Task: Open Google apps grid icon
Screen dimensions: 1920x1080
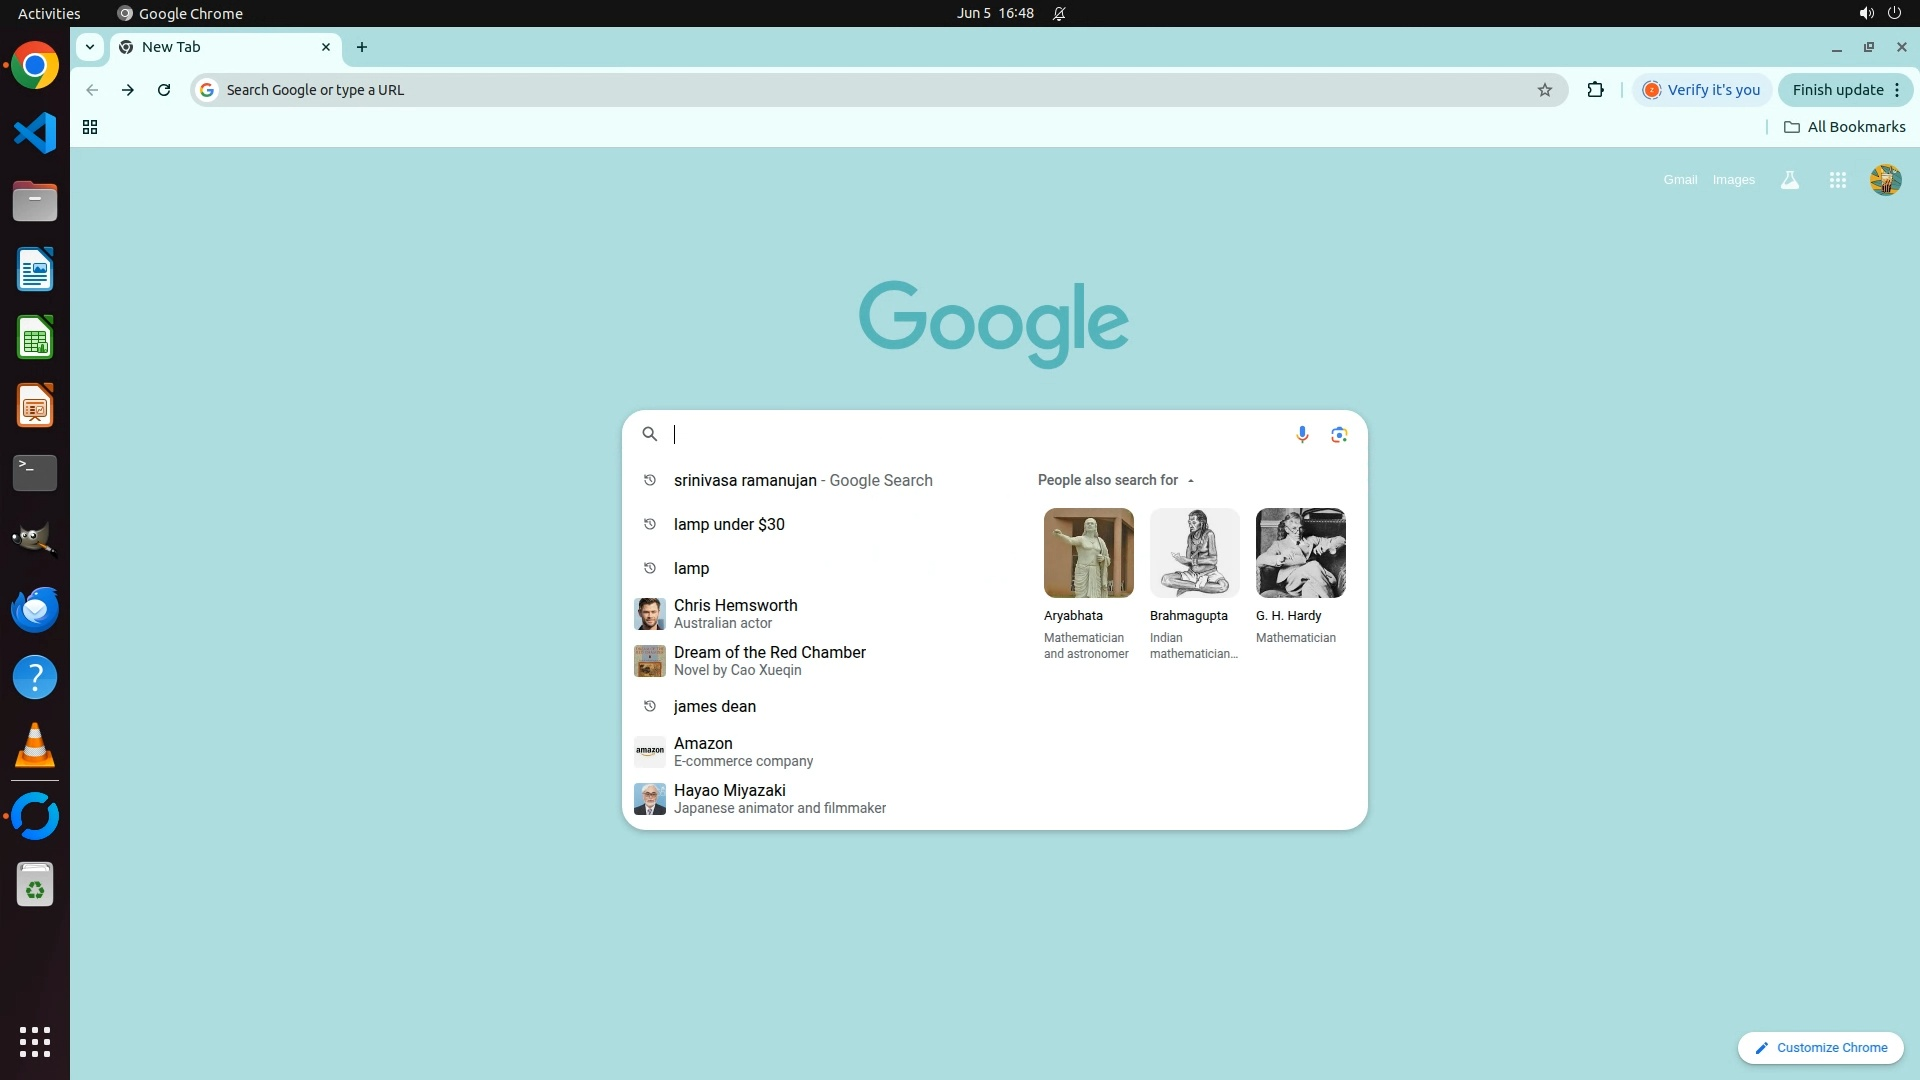Action: click(1837, 180)
